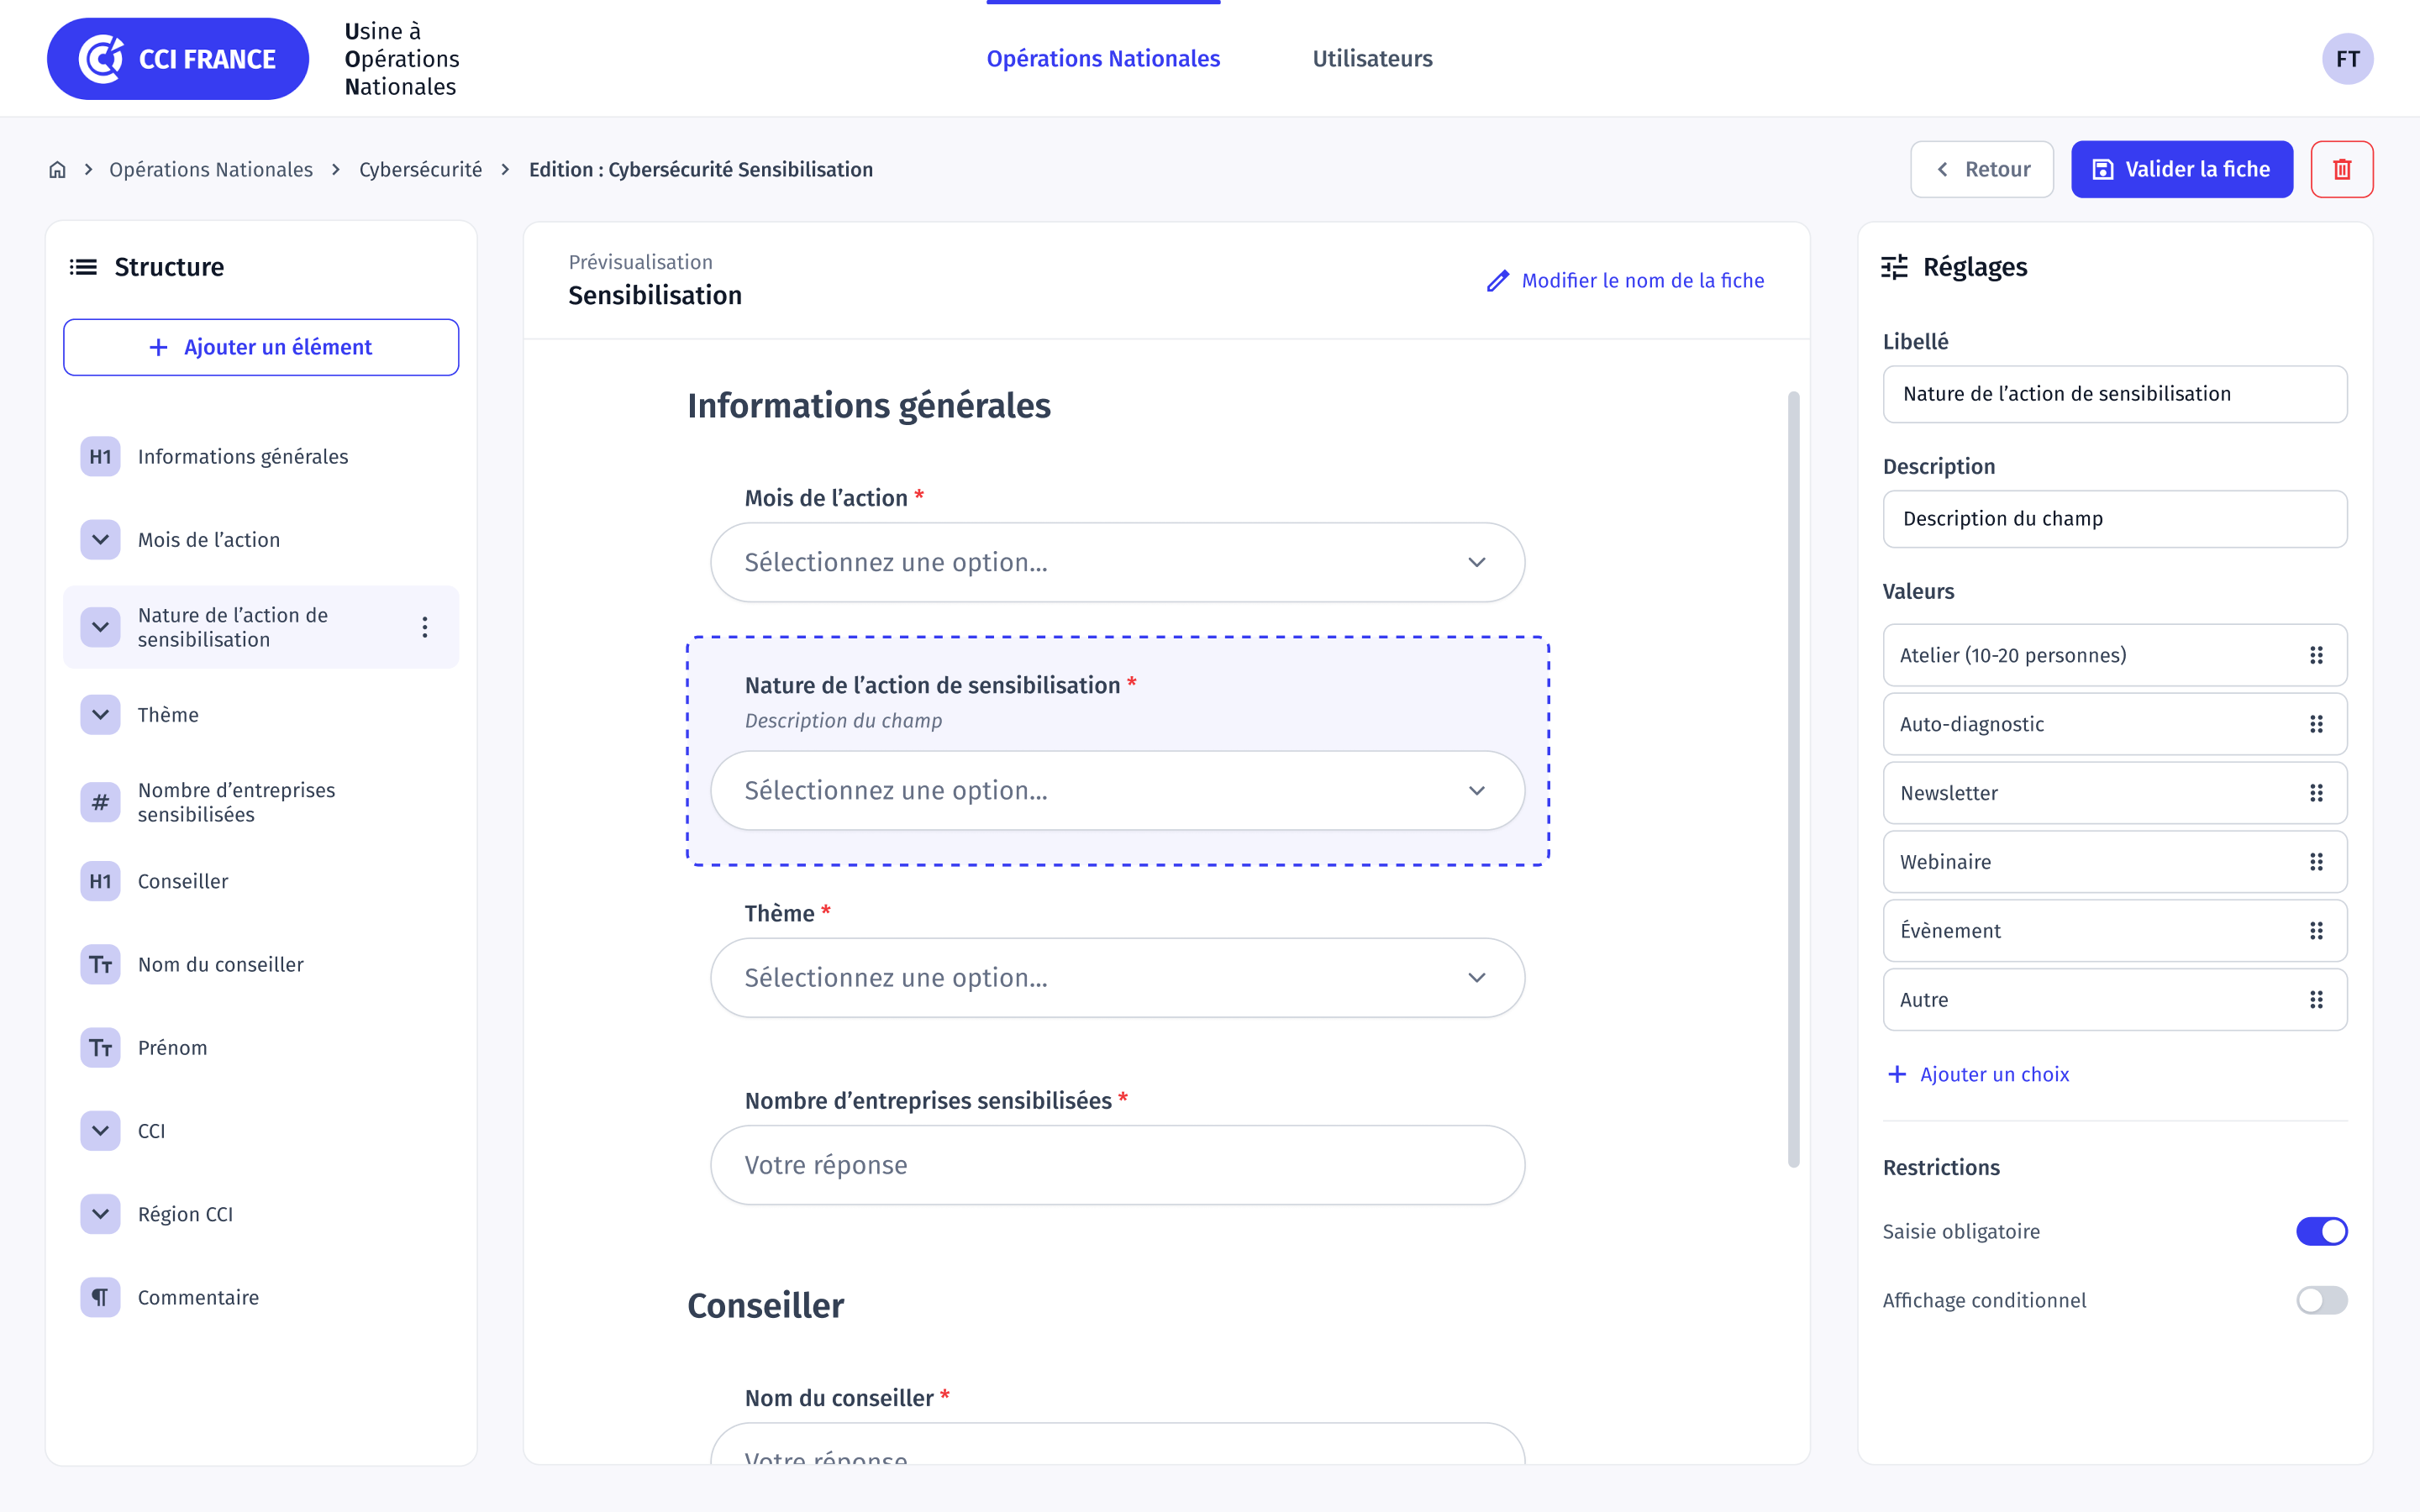This screenshot has width=2420, height=1512.
Task: Go to Opérations Nationales tab
Action: (x=1103, y=59)
